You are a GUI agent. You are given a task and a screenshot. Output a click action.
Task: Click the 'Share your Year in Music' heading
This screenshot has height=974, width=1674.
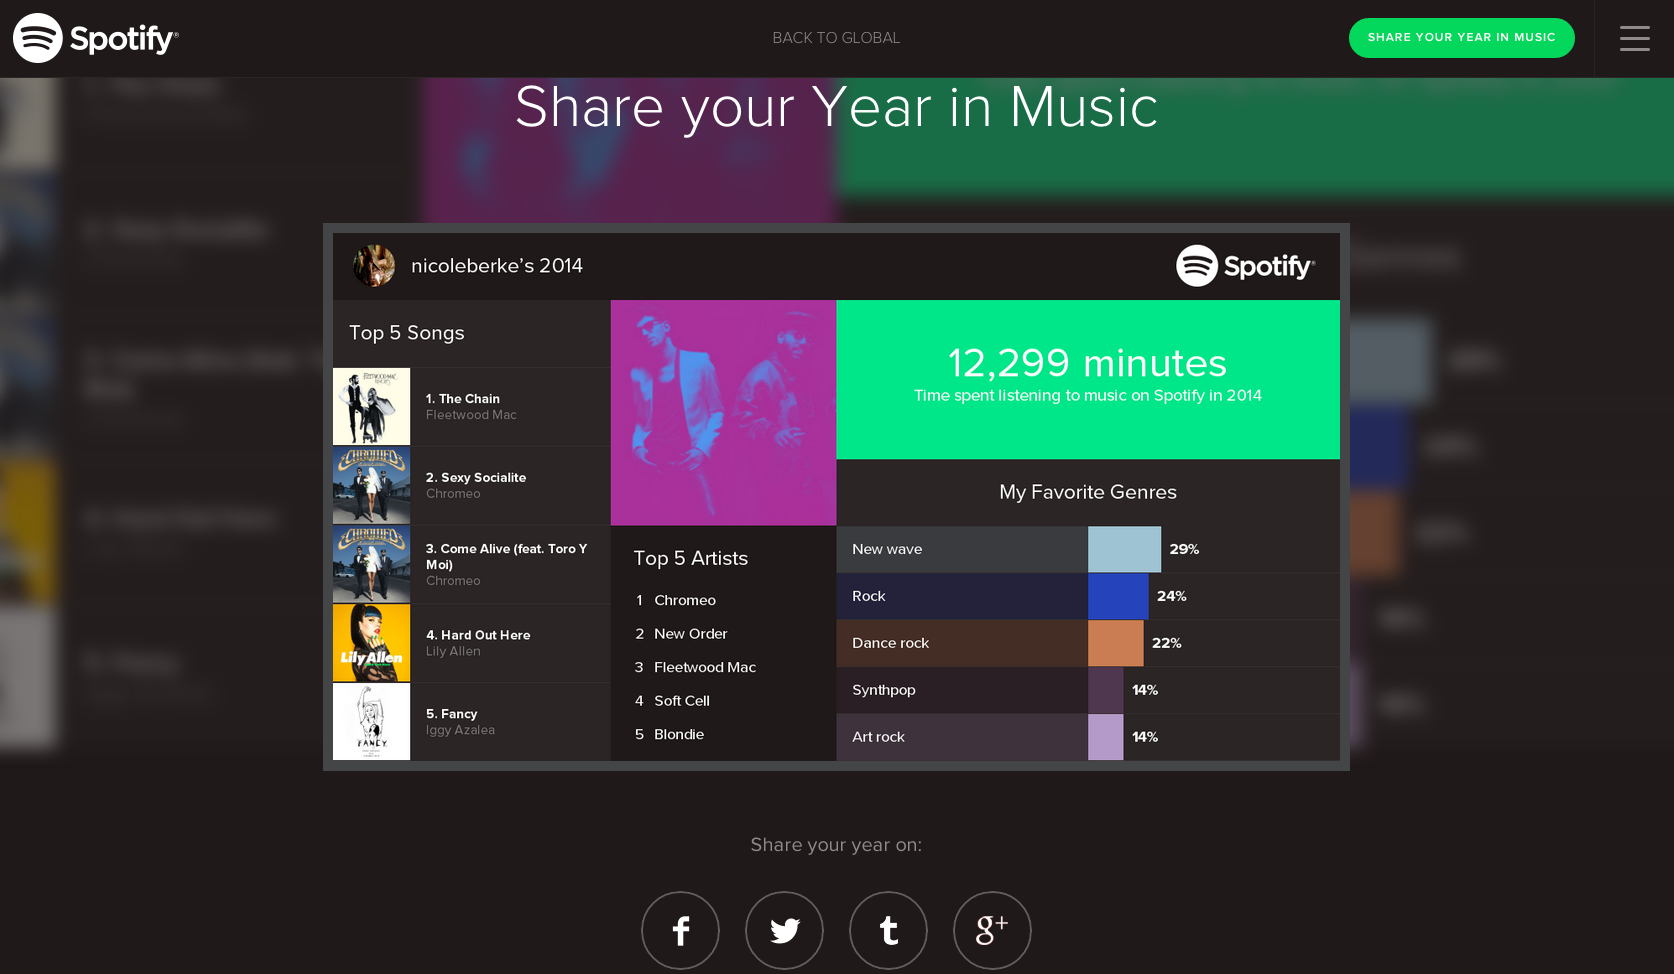(836, 107)
